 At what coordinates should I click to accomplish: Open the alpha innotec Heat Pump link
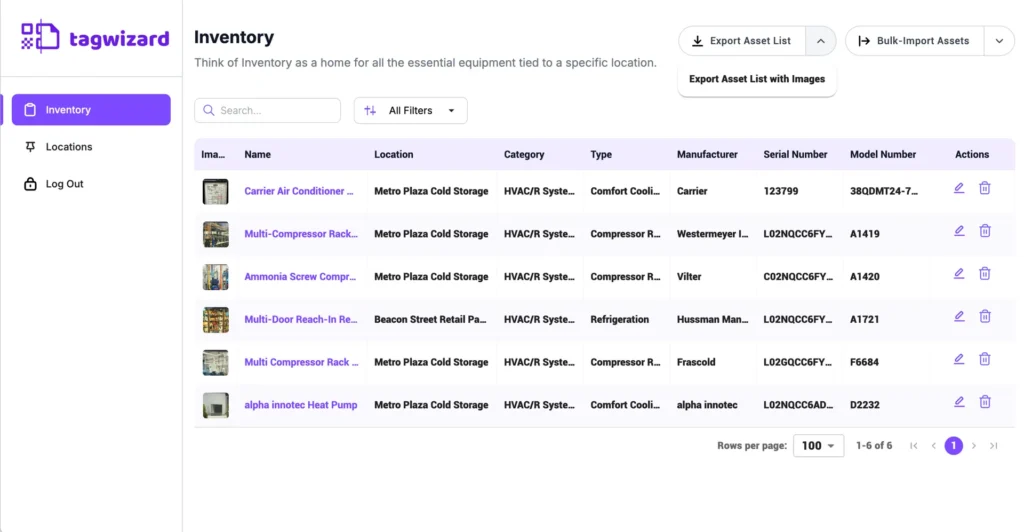click(x=300, y=405)
